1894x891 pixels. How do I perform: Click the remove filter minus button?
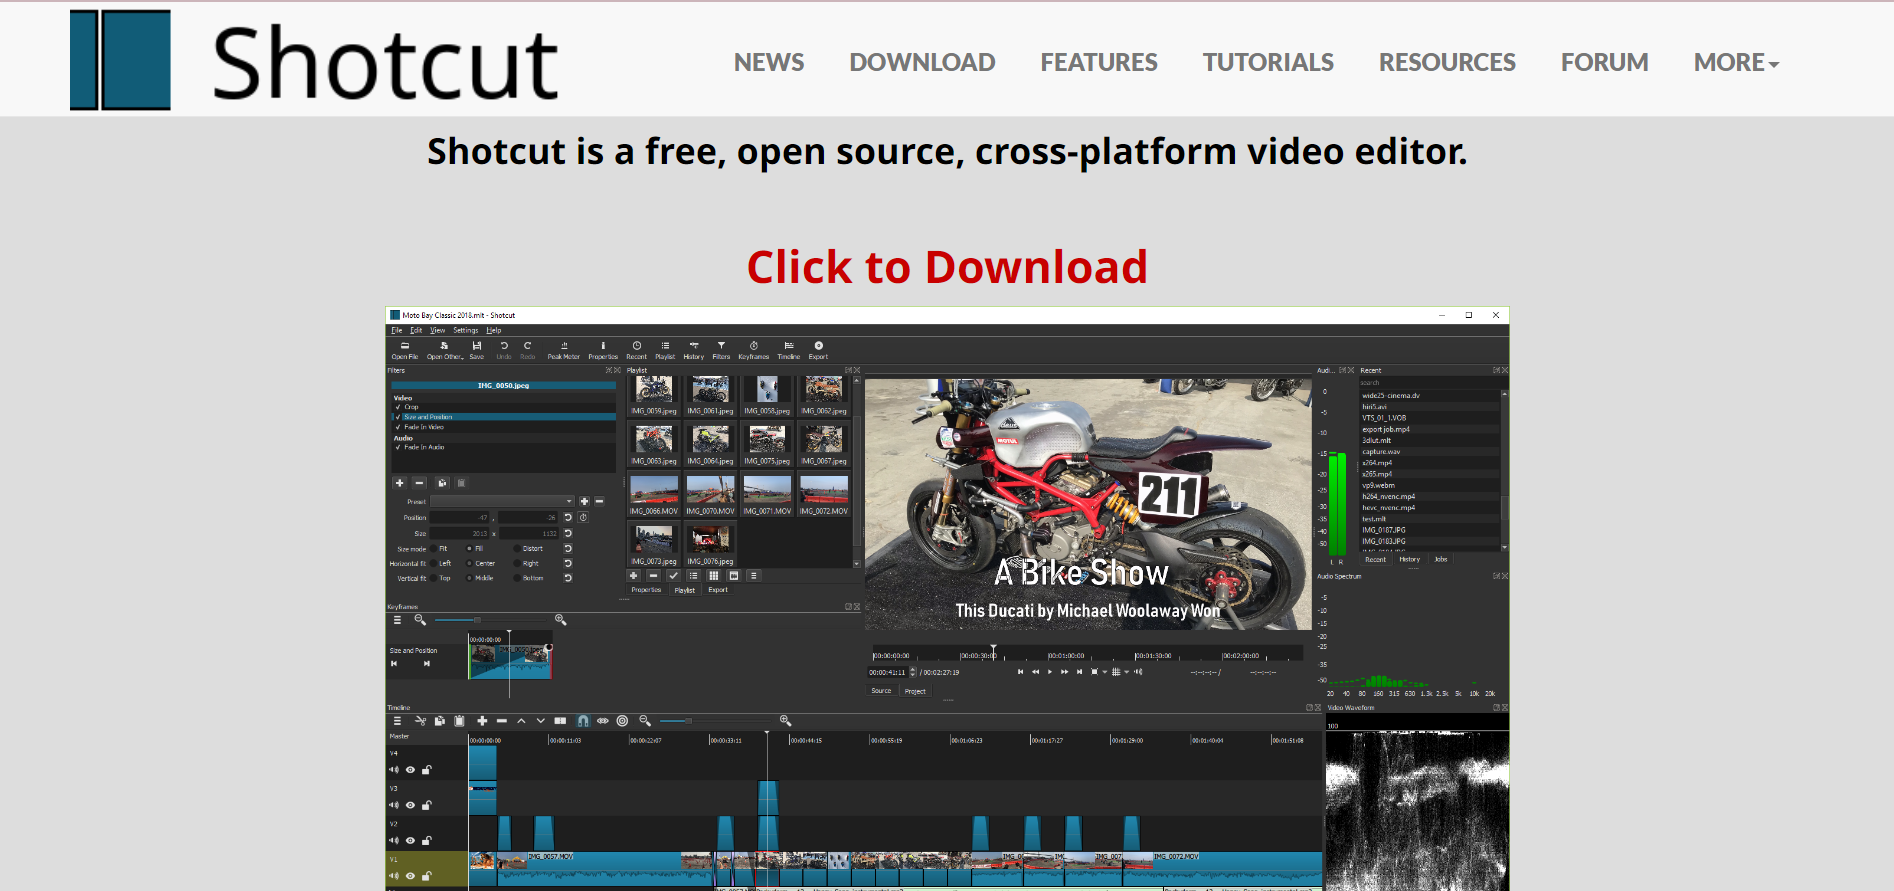tap(420, 483)
